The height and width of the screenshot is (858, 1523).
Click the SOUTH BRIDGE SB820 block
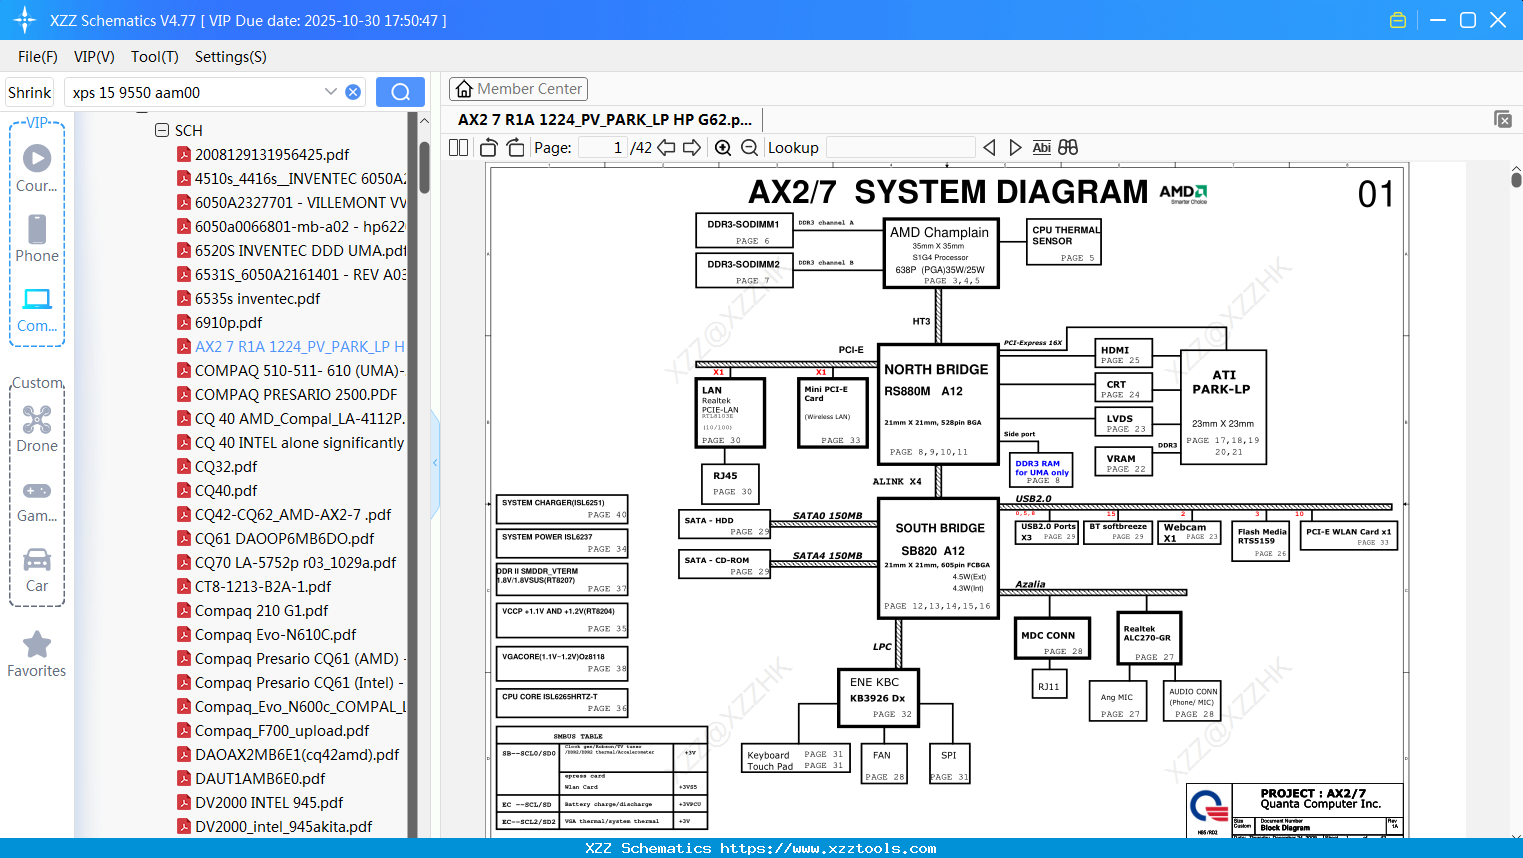938,558
